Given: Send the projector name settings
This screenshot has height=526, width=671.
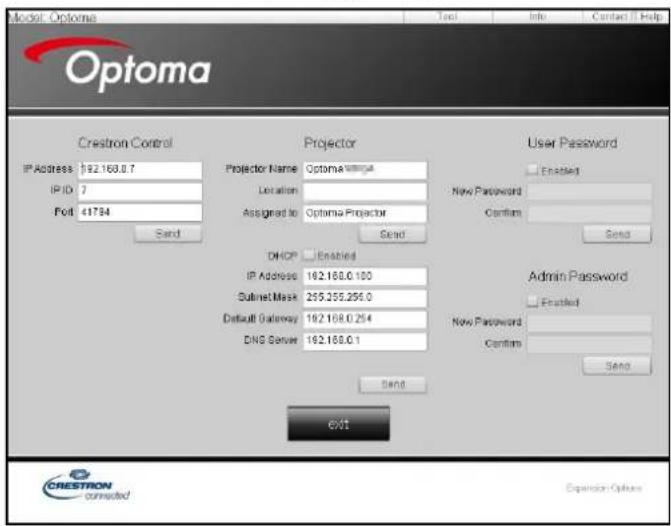Looking at the screenshot, I should point(392,234).
